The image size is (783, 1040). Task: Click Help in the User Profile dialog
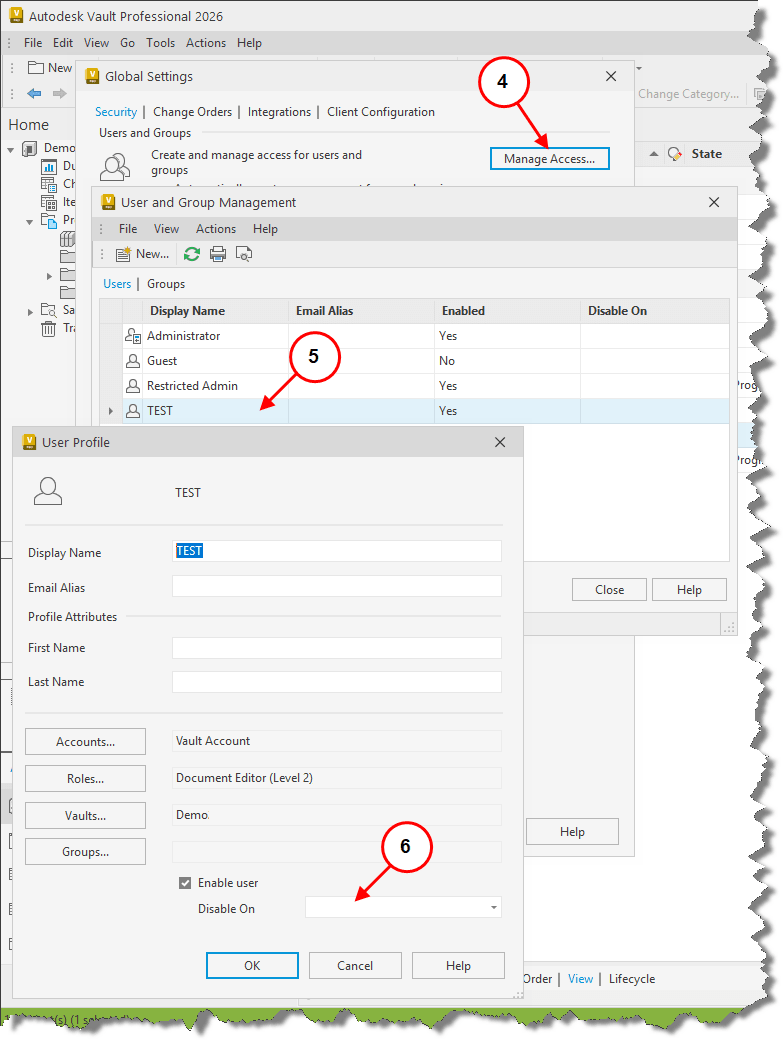458,966
